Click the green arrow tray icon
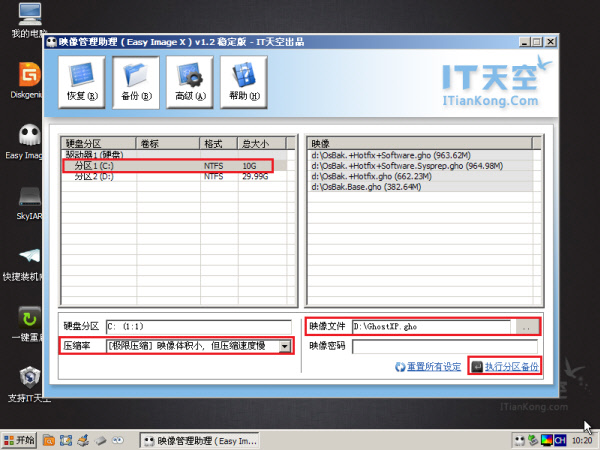Viewport: 600px width, 450px height. click(x=533, y=440)
